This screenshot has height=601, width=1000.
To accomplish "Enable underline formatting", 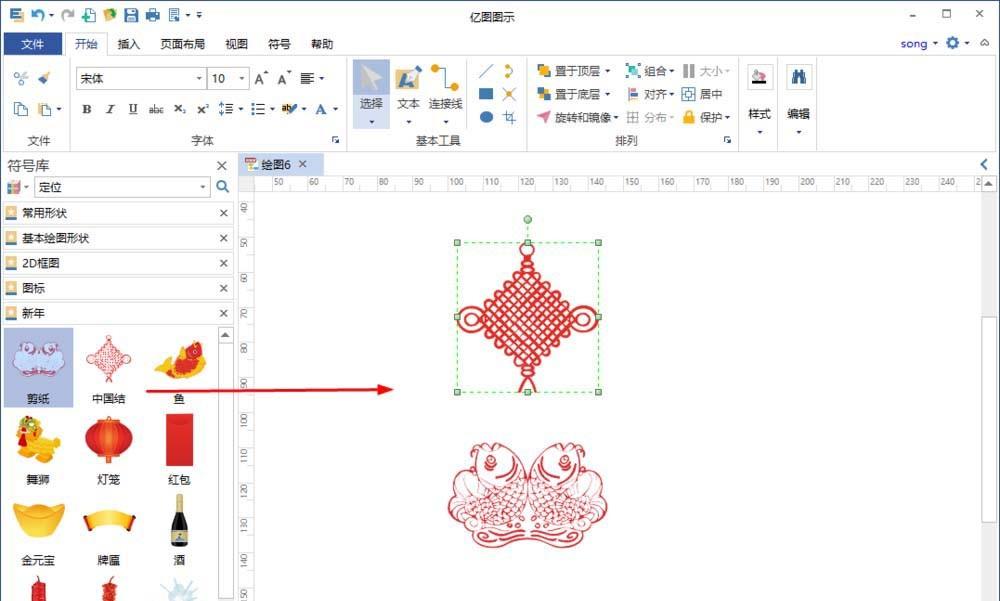I will pos(132,109).
